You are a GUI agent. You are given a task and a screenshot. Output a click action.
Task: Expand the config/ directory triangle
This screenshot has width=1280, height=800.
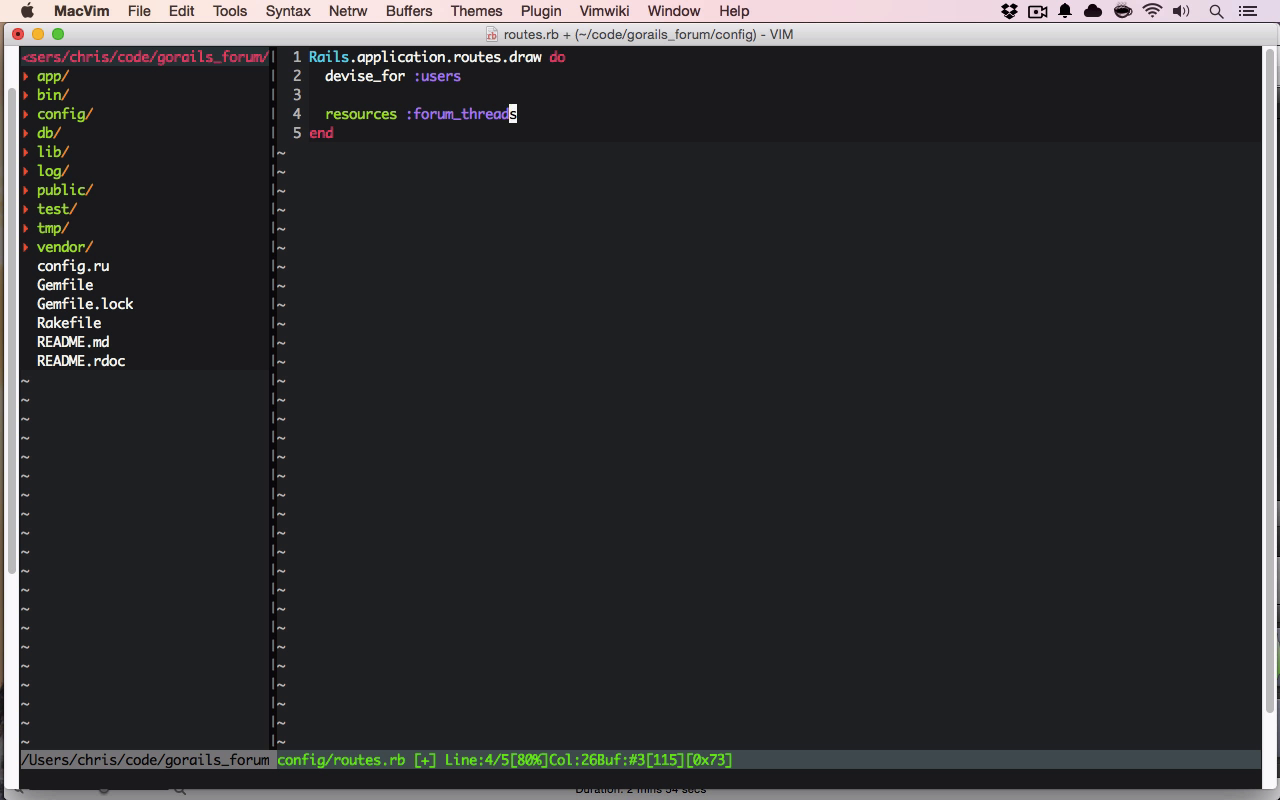(26, 114)
